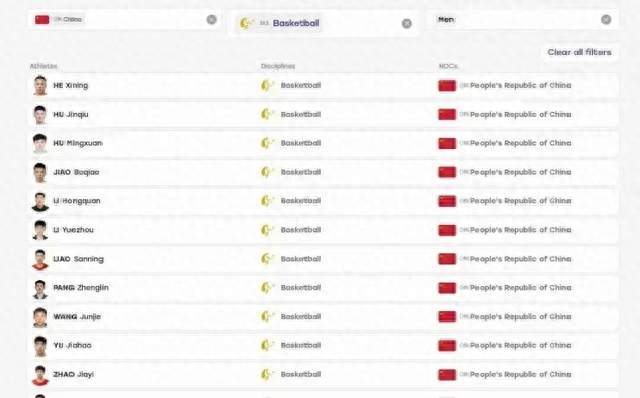
Task: Open ZHAO Jiayi athlete photo
Action: click(40, 375)
